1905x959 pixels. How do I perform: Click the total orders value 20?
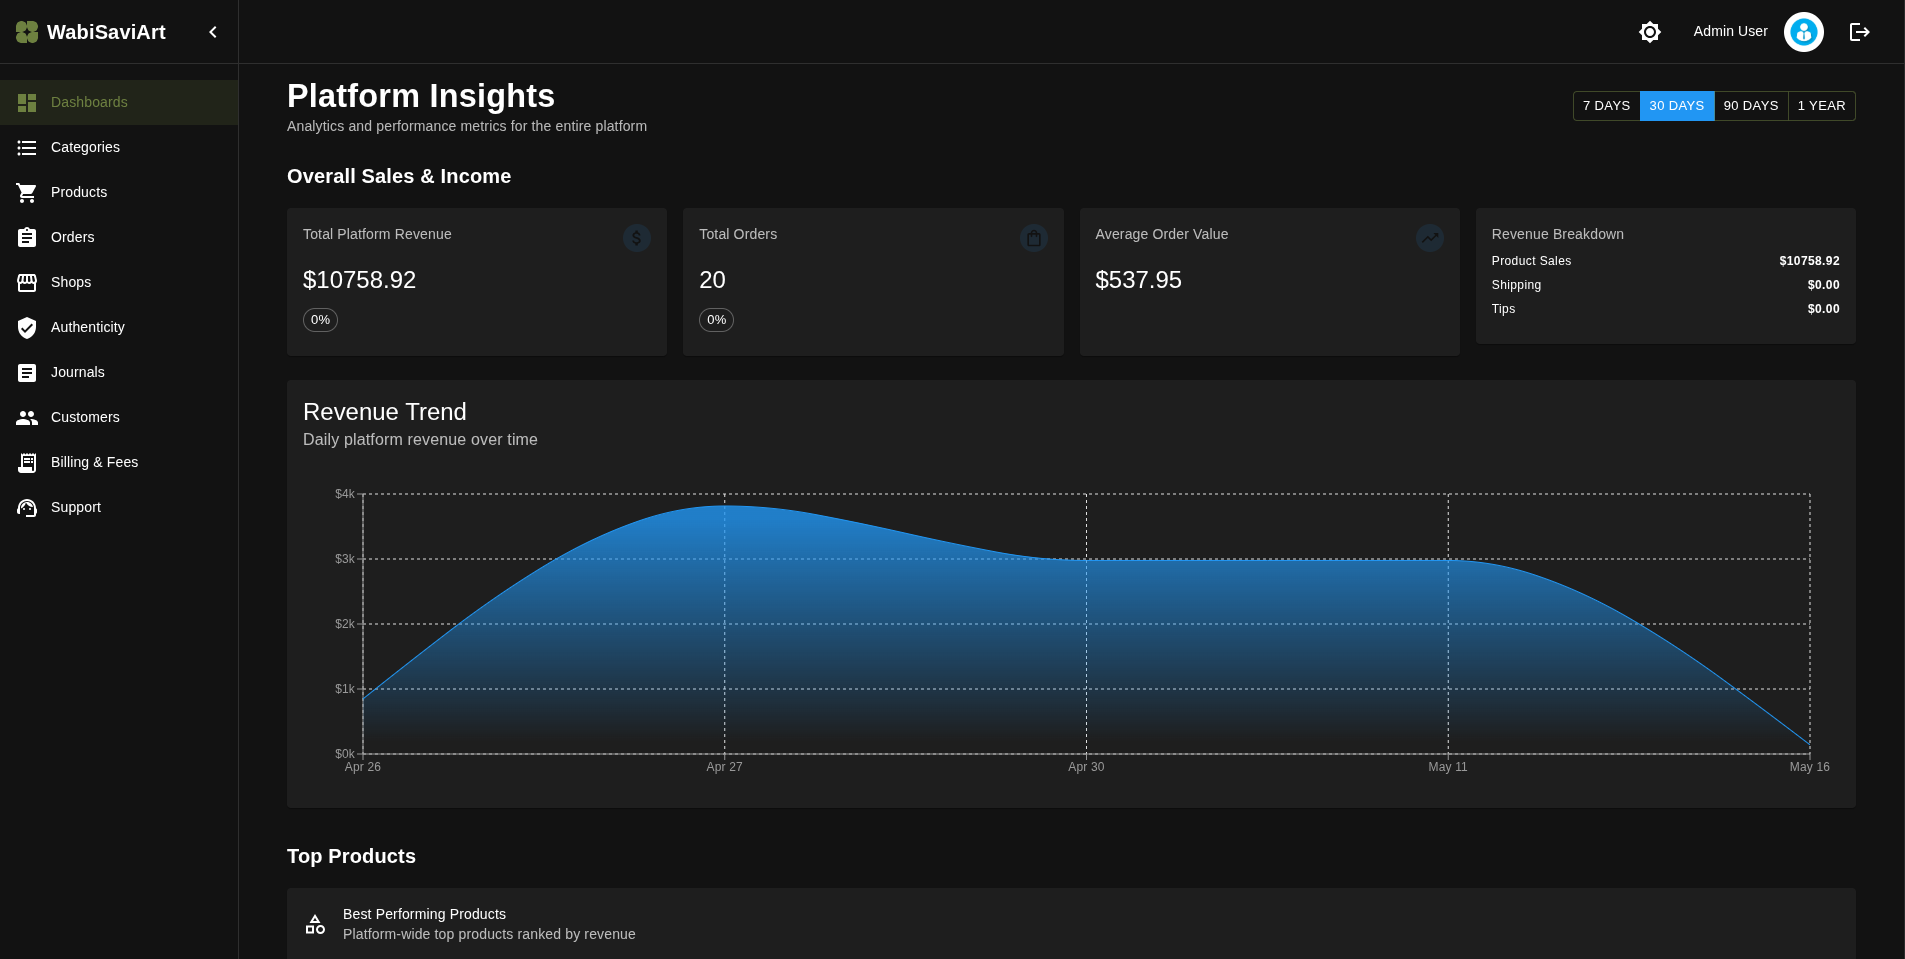(712, 280)
